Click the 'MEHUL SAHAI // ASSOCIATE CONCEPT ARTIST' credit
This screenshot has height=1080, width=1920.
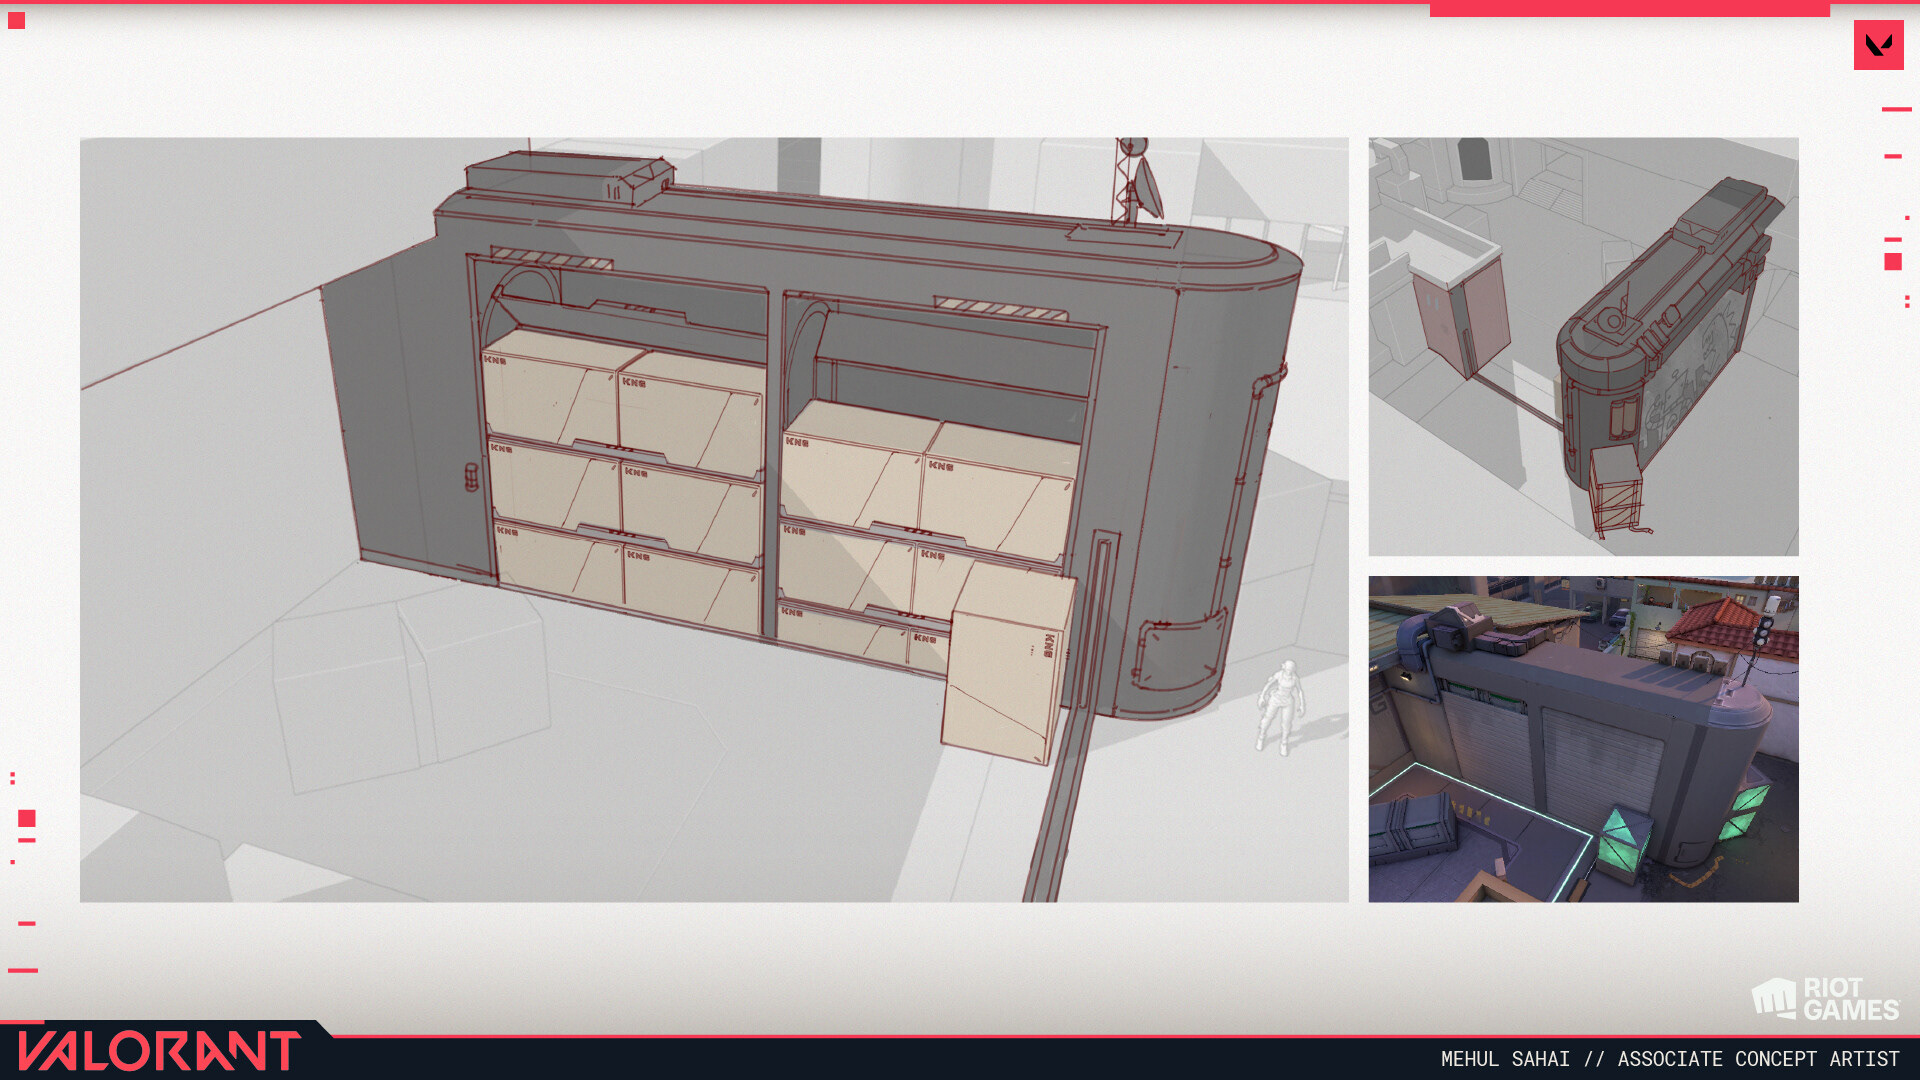pyautogui.click(x=1670, y=1059)
